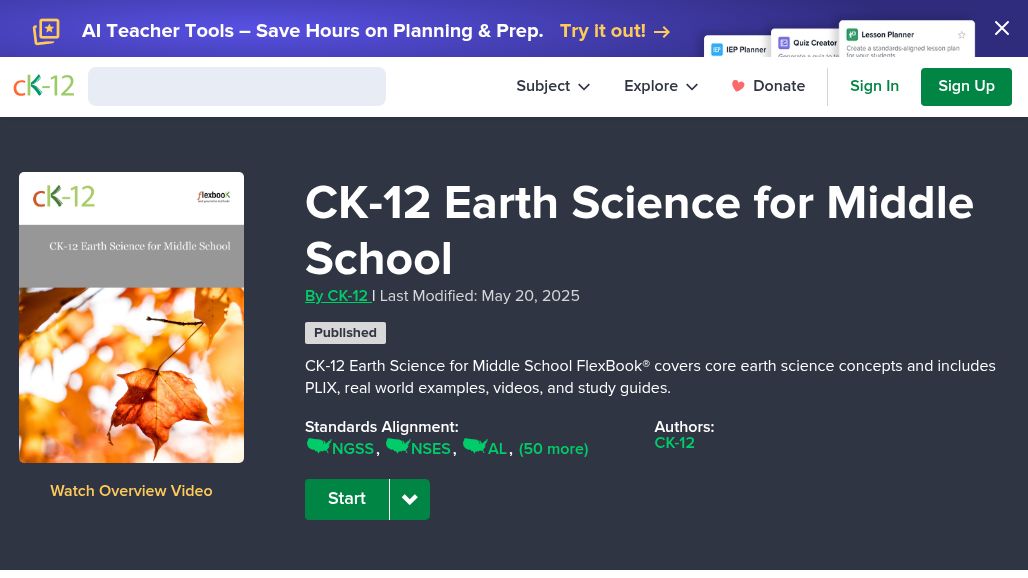Click the Earth Science book cover thumbnail
The width and height of the screenshot is (1028, 578).
(131, 317)
